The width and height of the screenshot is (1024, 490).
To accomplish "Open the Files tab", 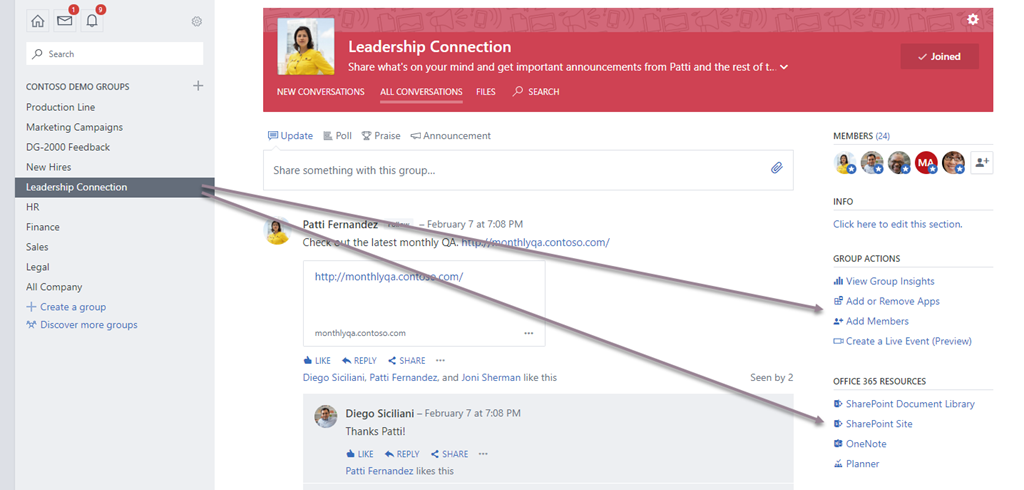I will point(486,91).
